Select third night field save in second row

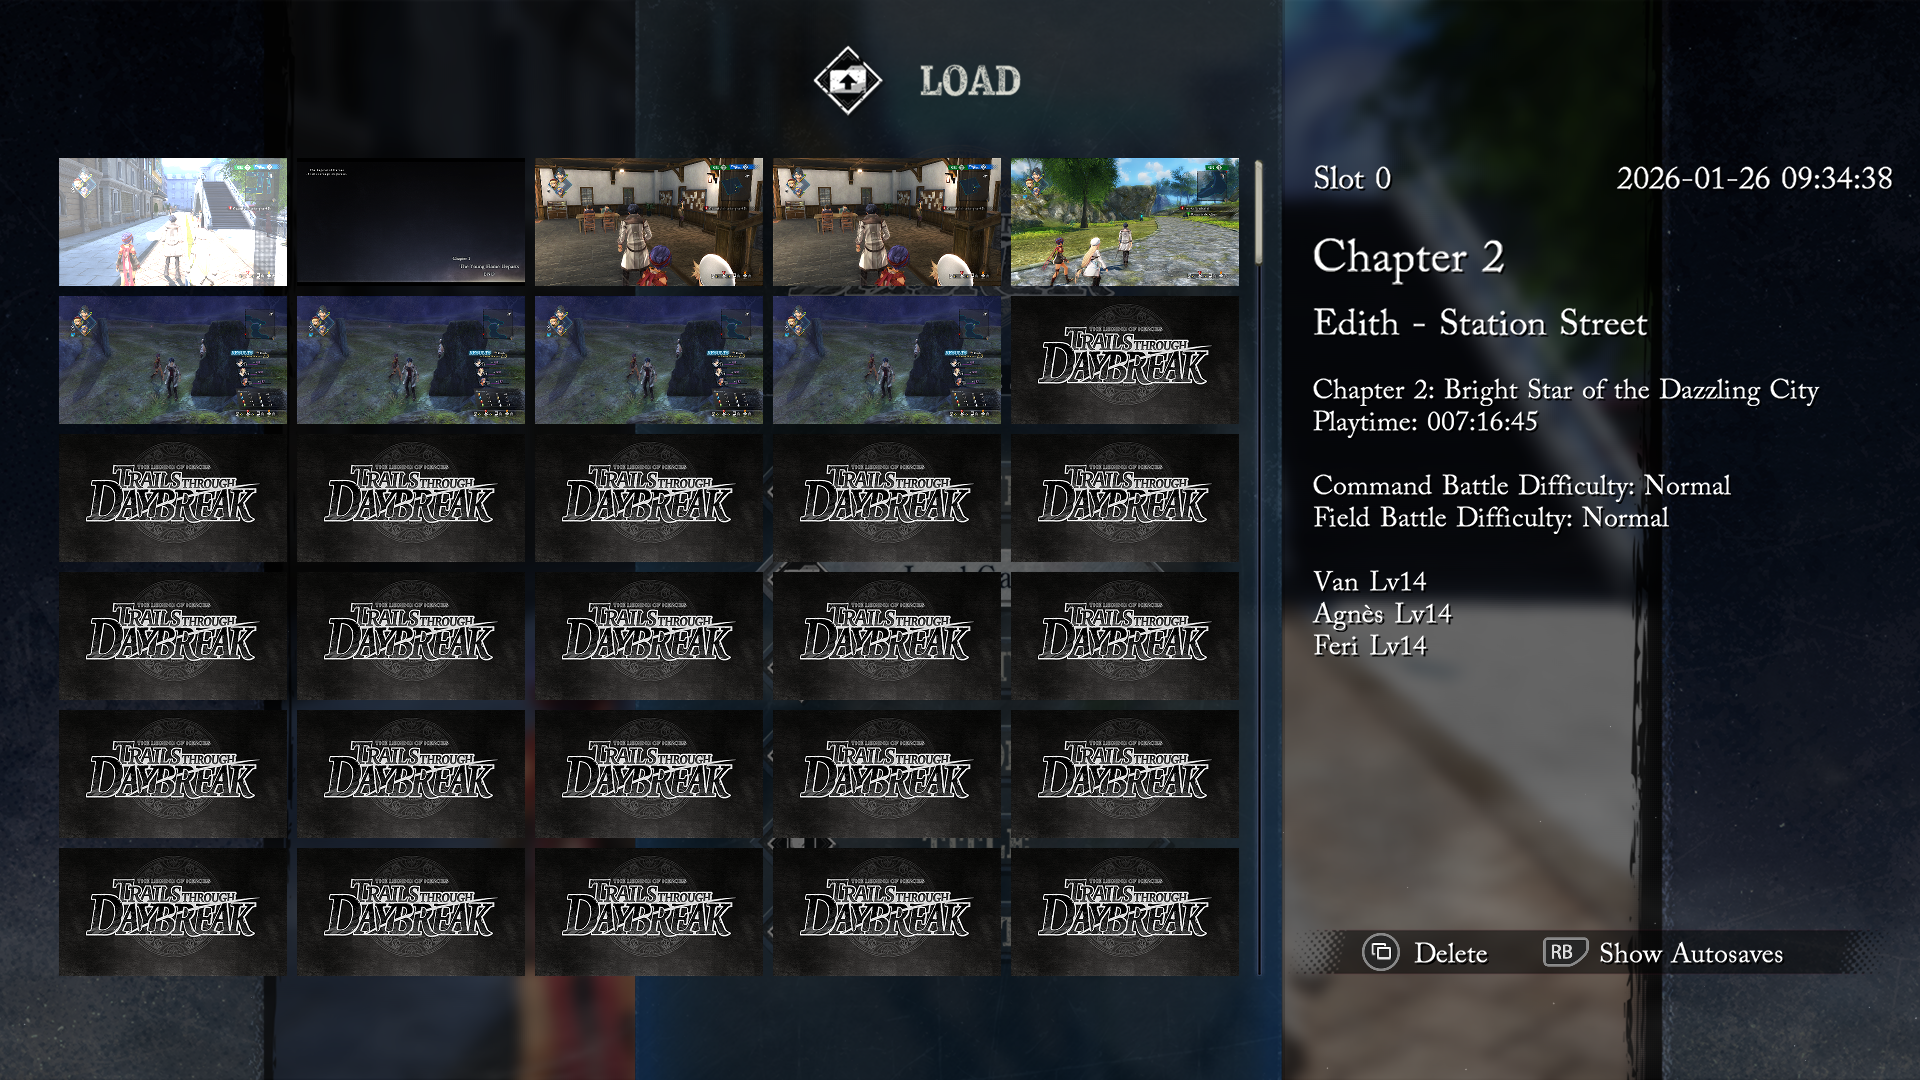[x=649, y=360]
